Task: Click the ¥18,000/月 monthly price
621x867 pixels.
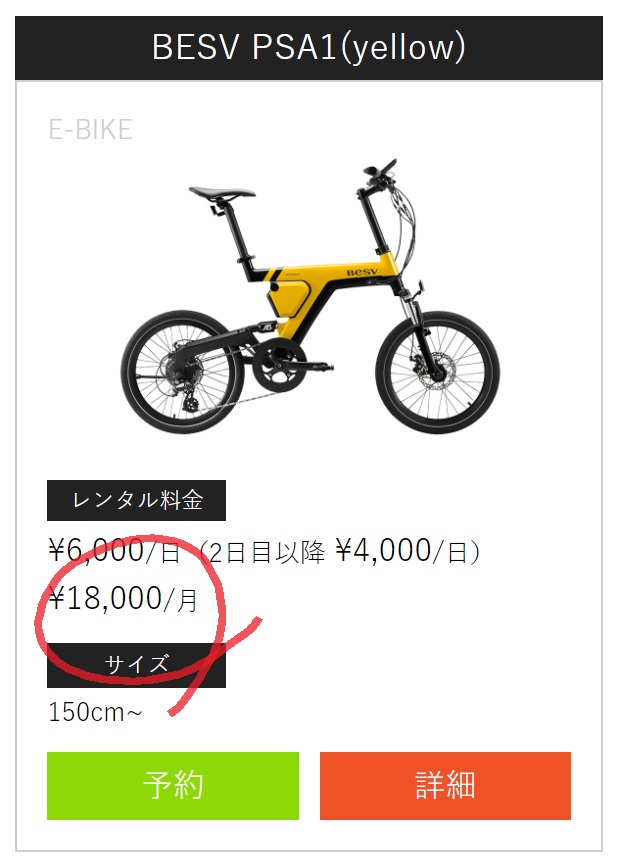Action: click(123, 599)
